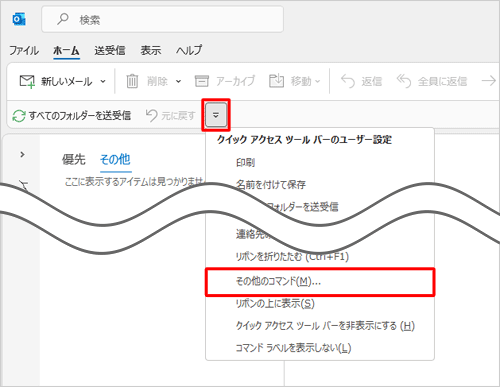Expand the 削除 dropdown arrow

pyautogui.click(x=178, y=81)
